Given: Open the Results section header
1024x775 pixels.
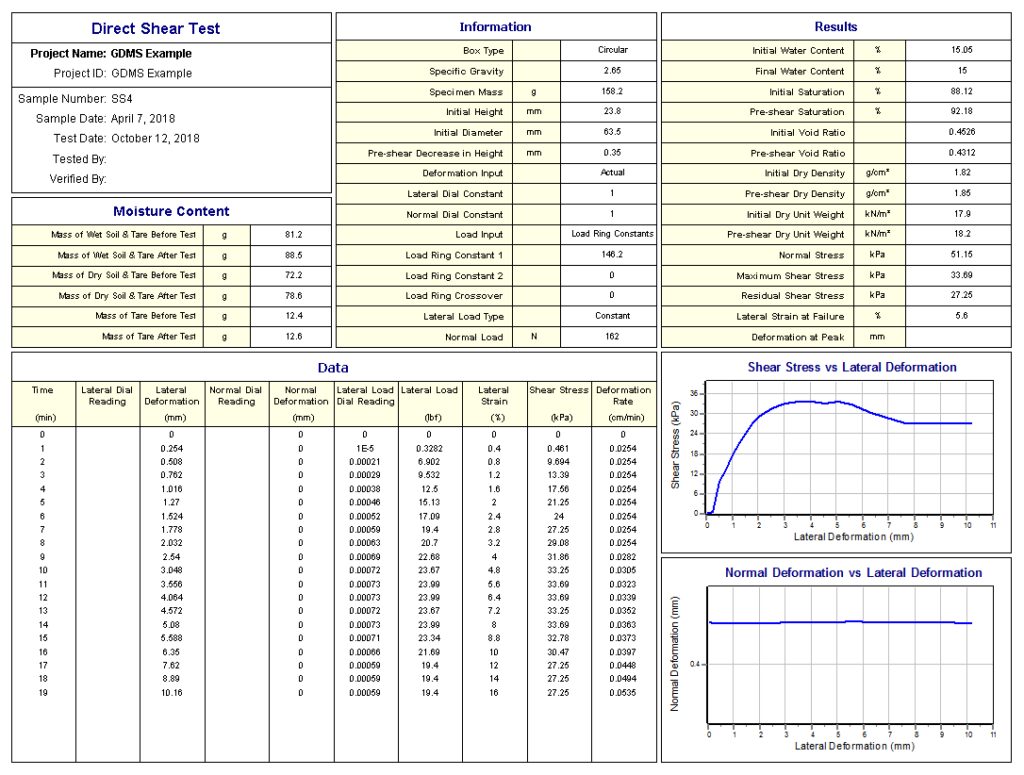Looking at the screenshot, I should point(835,26).
